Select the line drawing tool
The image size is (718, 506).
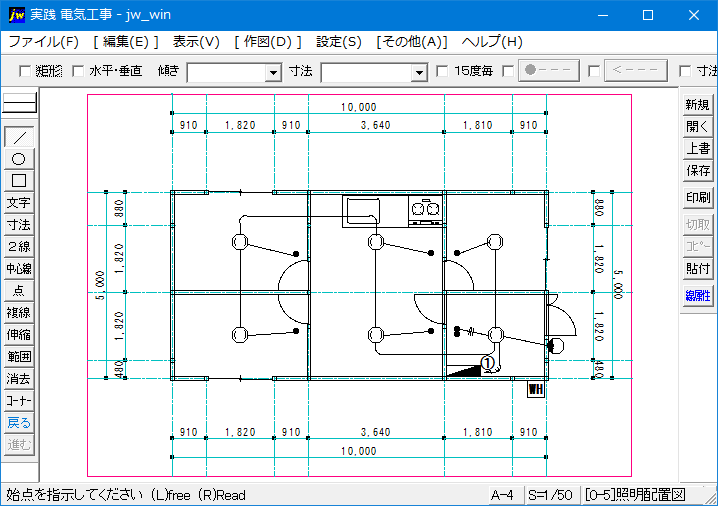pos(19,137)
